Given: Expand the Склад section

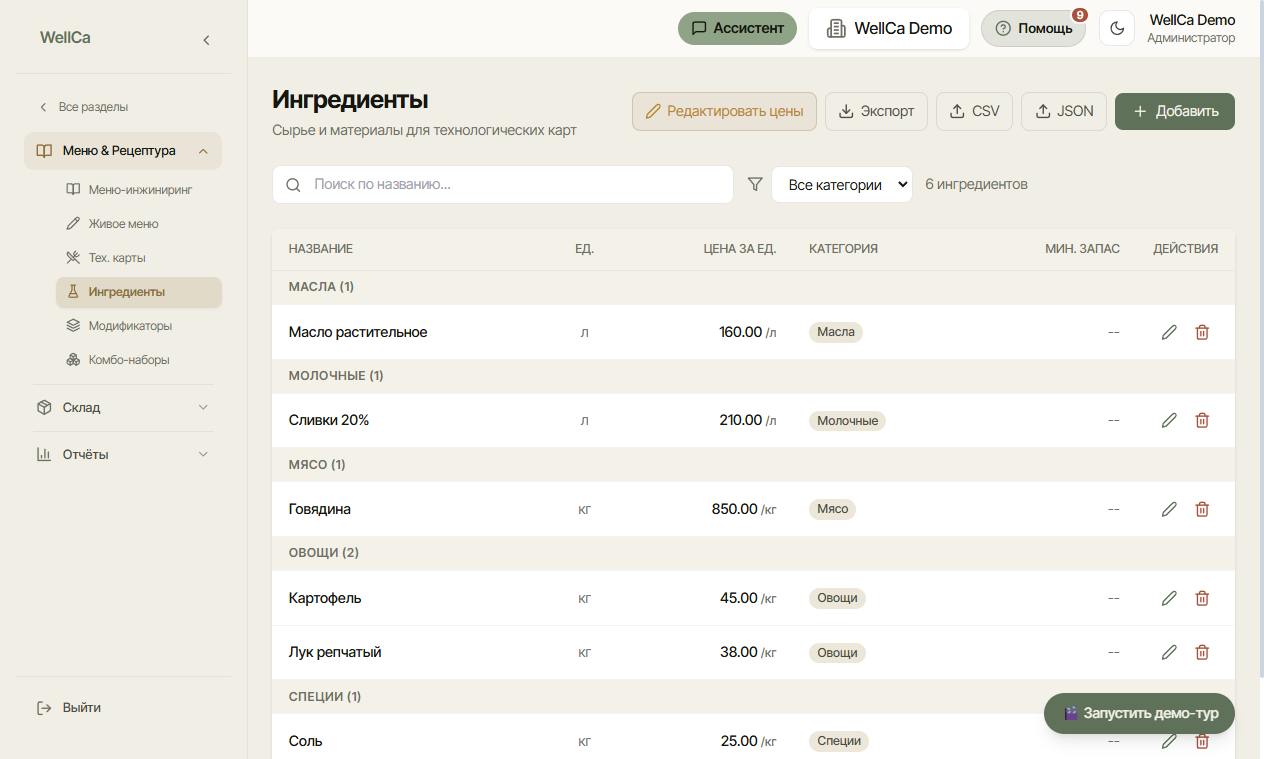Looking at the screenshot, I should [x=123, y=408].
